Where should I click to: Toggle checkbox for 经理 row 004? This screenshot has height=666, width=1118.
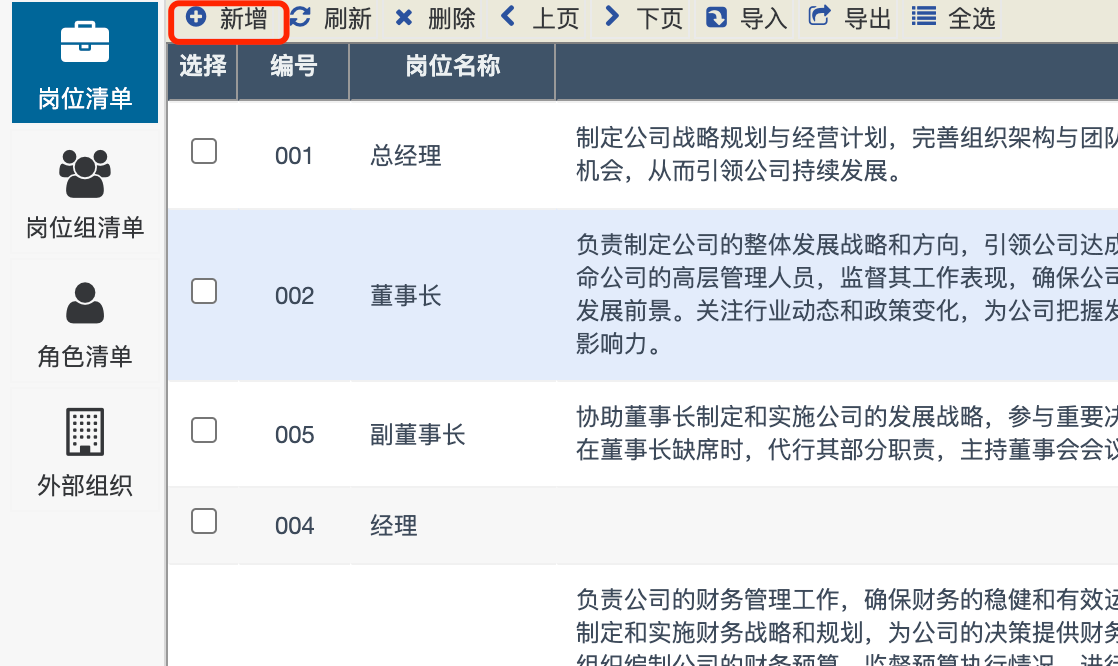point(204,521)
